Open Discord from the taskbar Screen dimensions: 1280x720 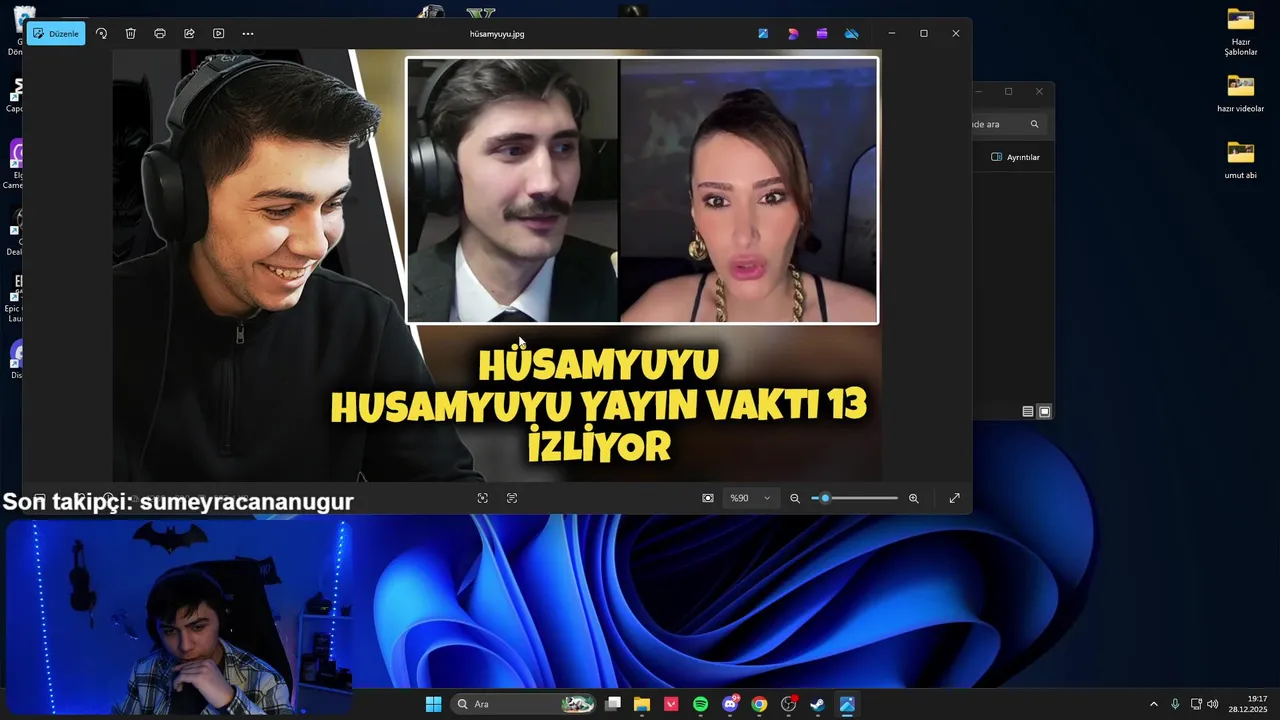pyautogui.click(x=730, y=704)
